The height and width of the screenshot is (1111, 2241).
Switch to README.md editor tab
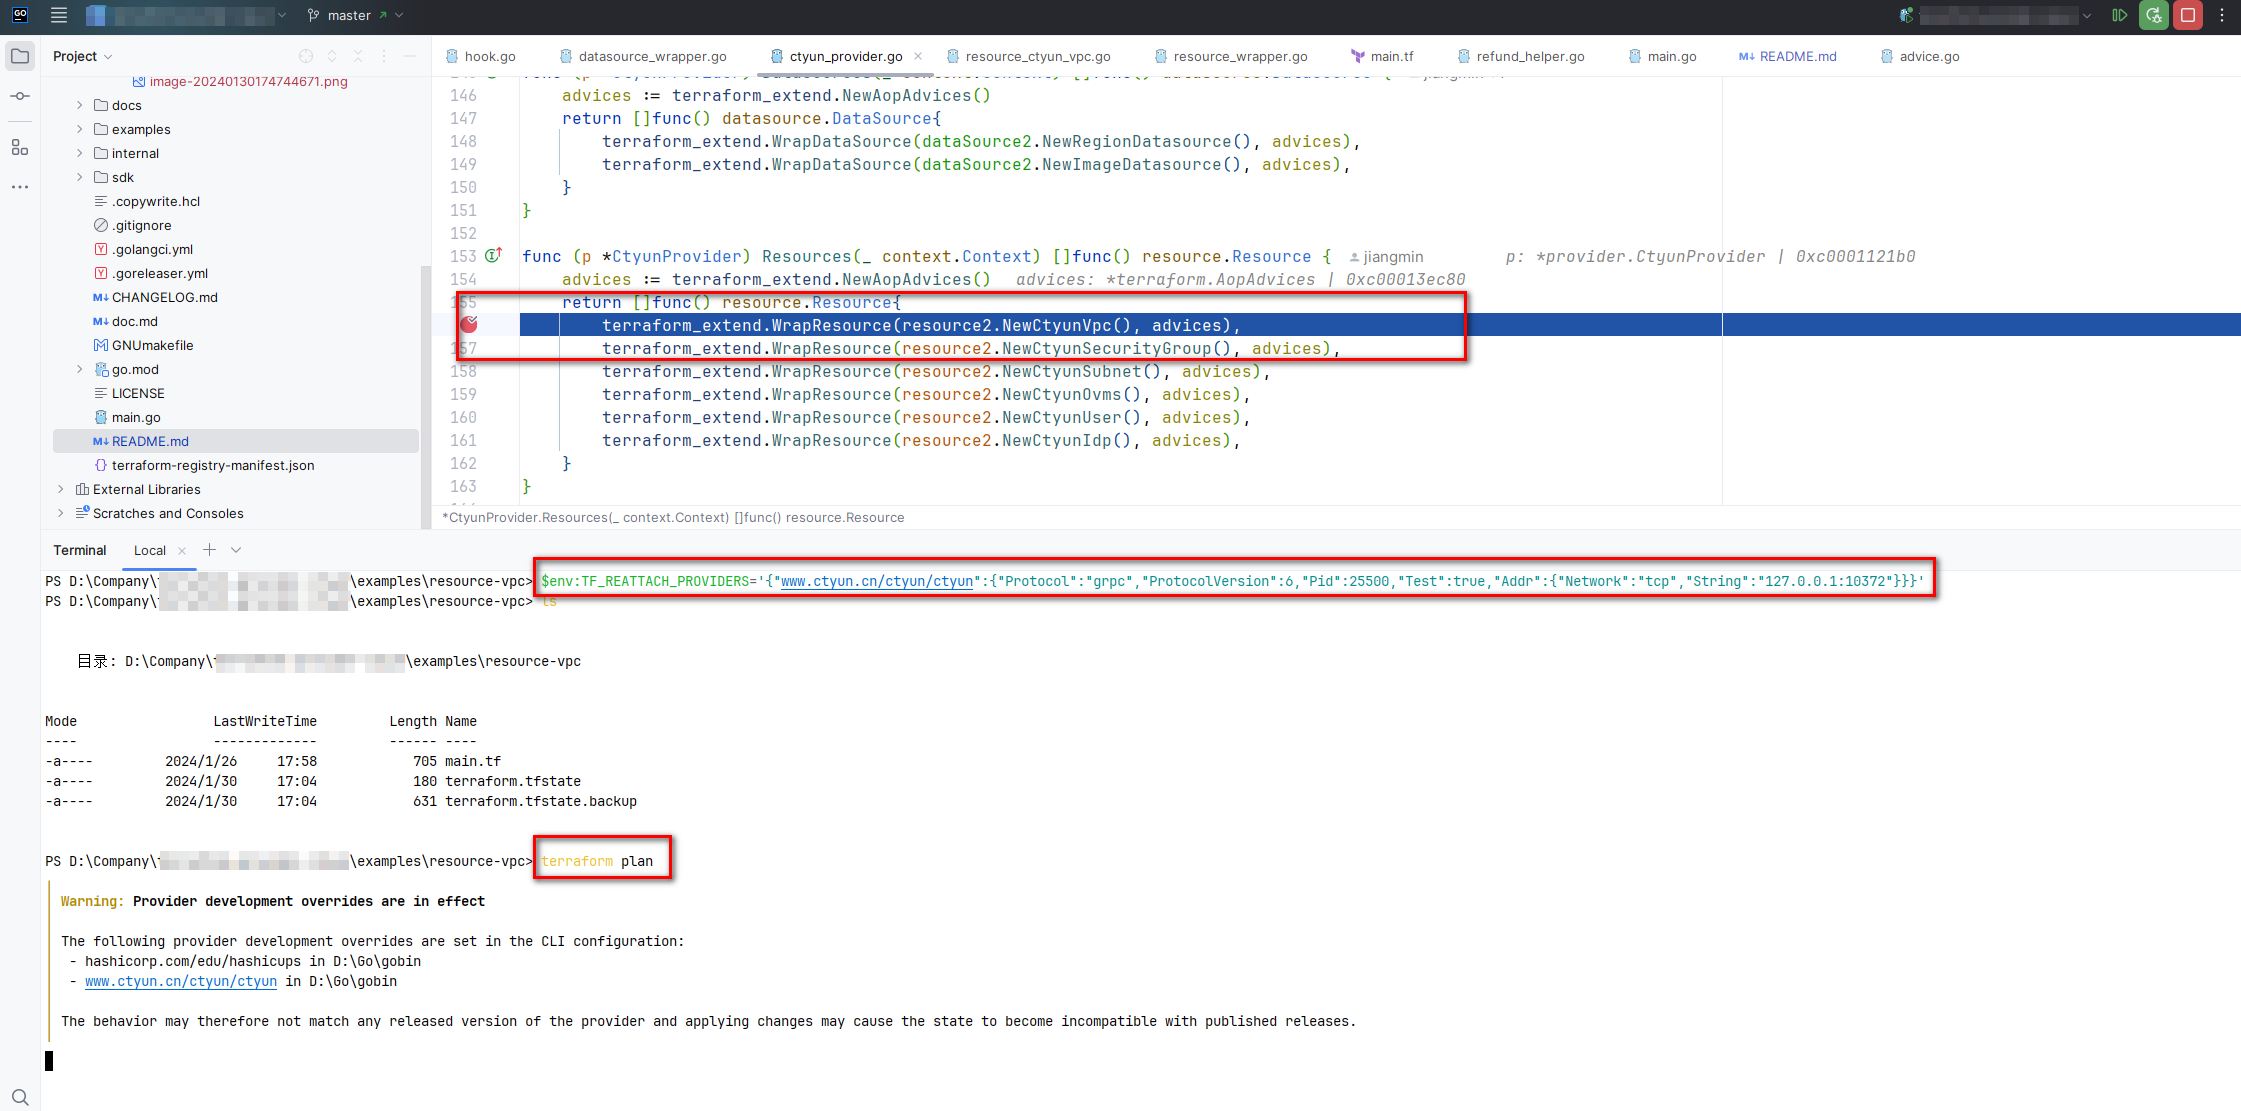point(1788,56)
